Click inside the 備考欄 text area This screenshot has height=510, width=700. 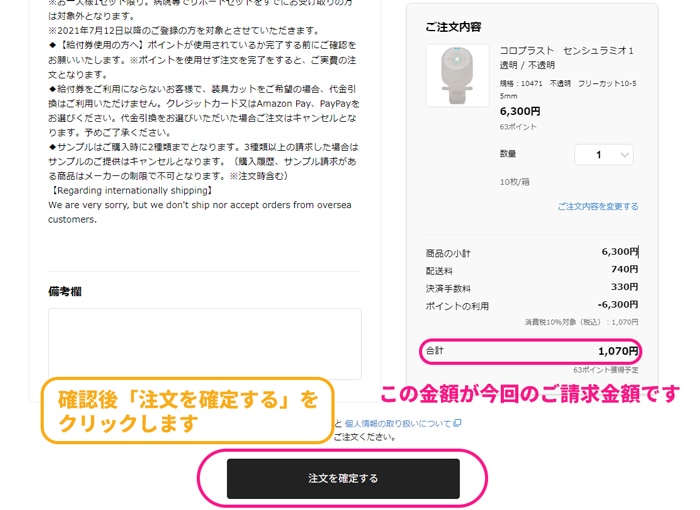(x=204, y=343)
